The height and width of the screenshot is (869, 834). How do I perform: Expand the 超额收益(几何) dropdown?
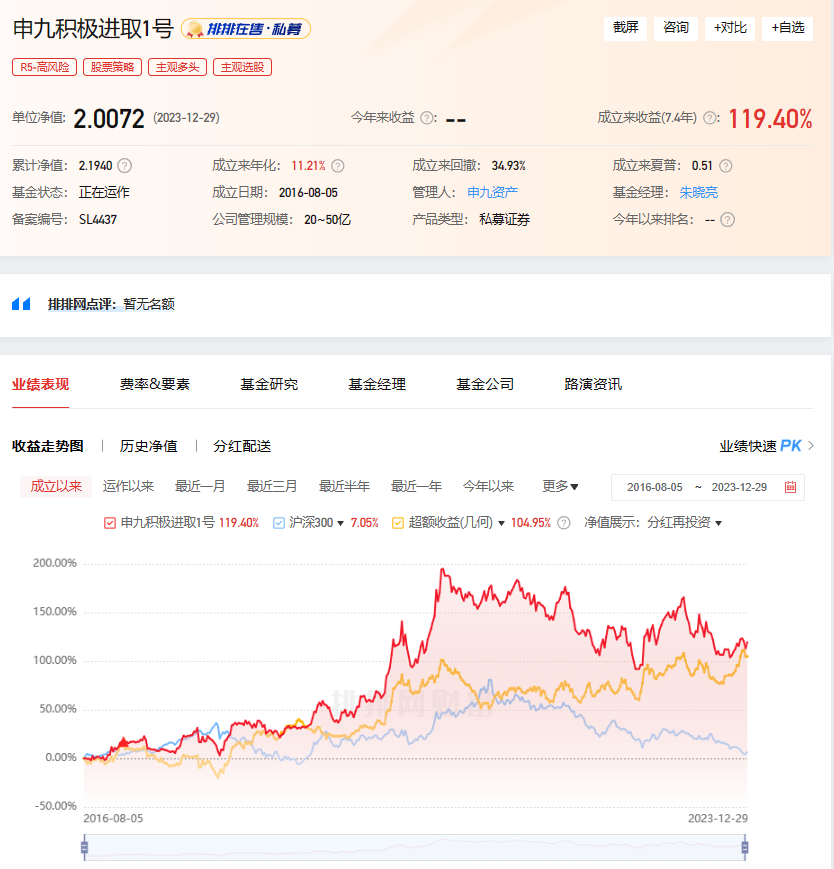coord(501,524)
